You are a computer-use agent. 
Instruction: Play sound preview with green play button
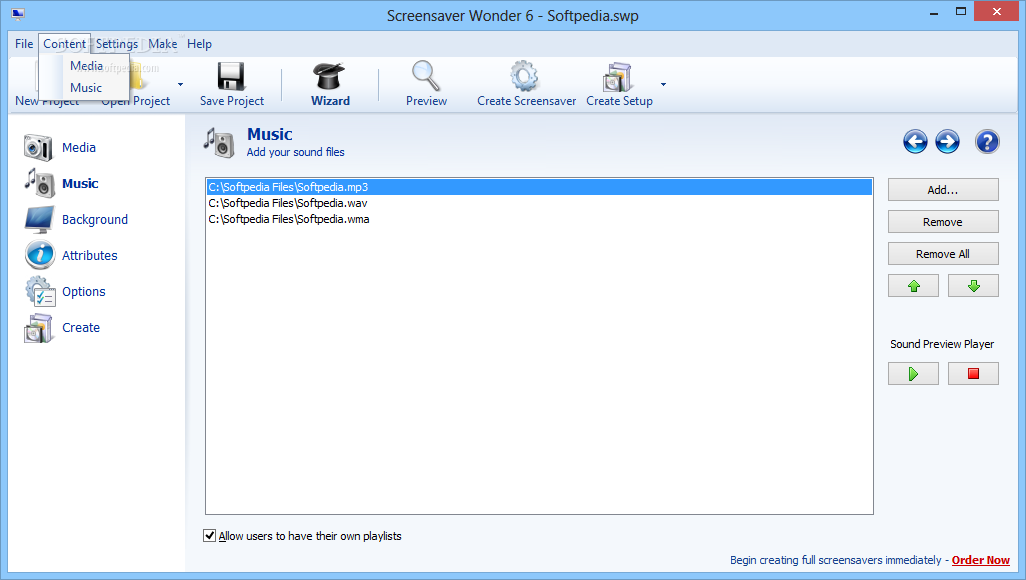click(x=913, y=374)
